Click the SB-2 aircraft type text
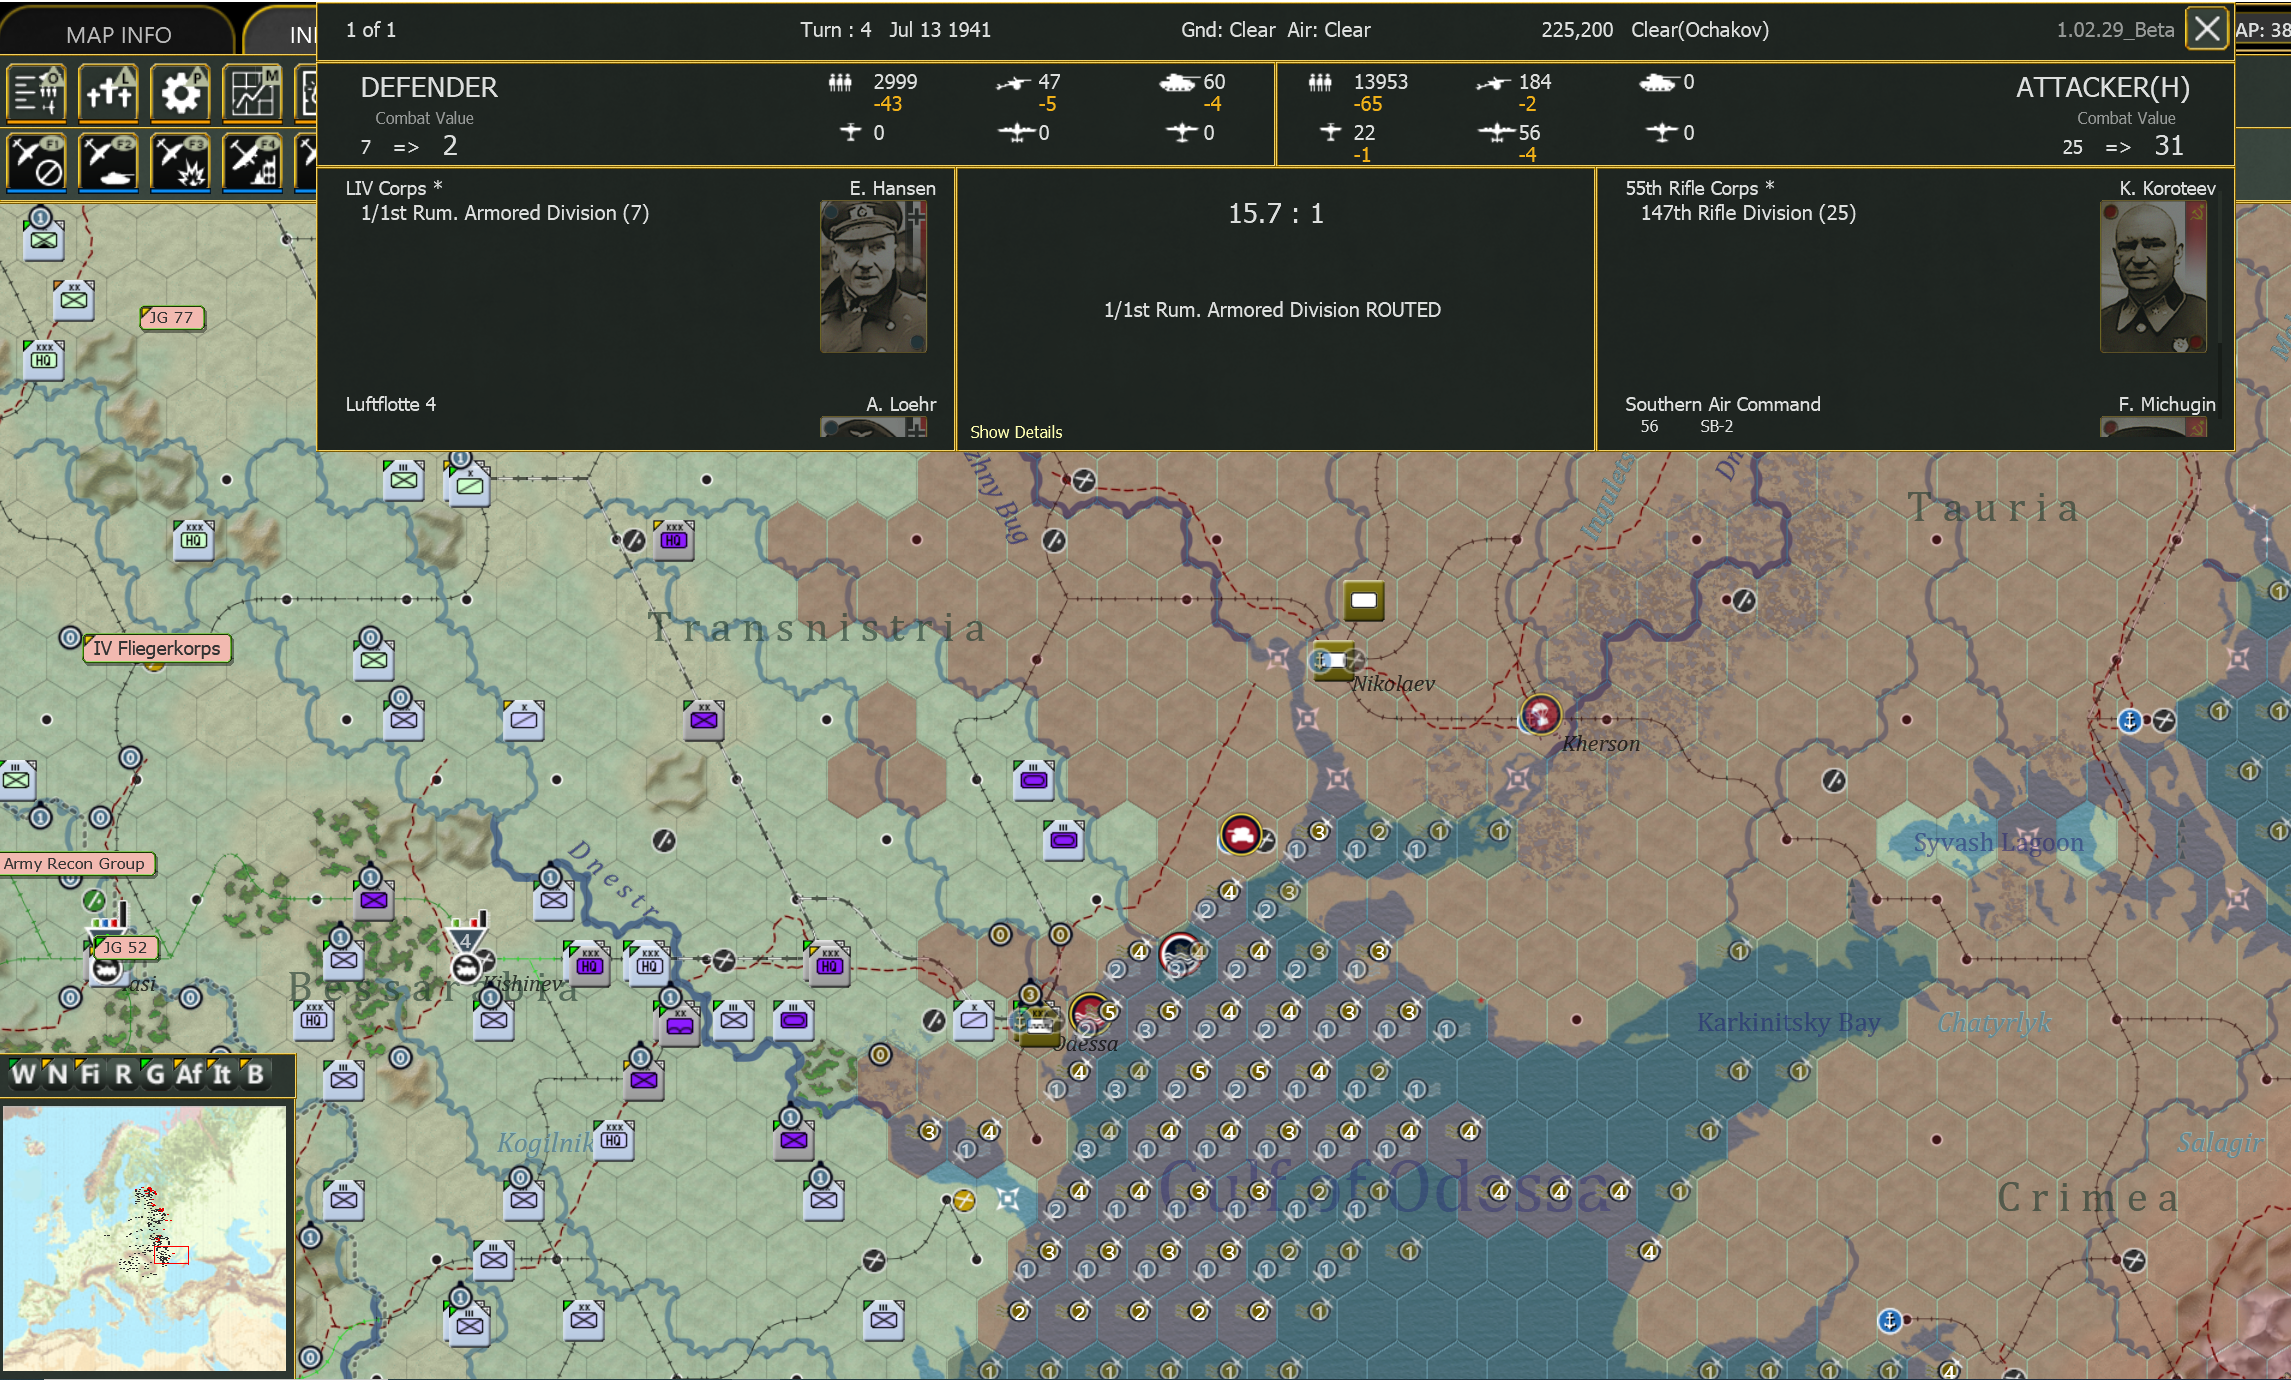2291x1380 pixels. click(1716, 426)
